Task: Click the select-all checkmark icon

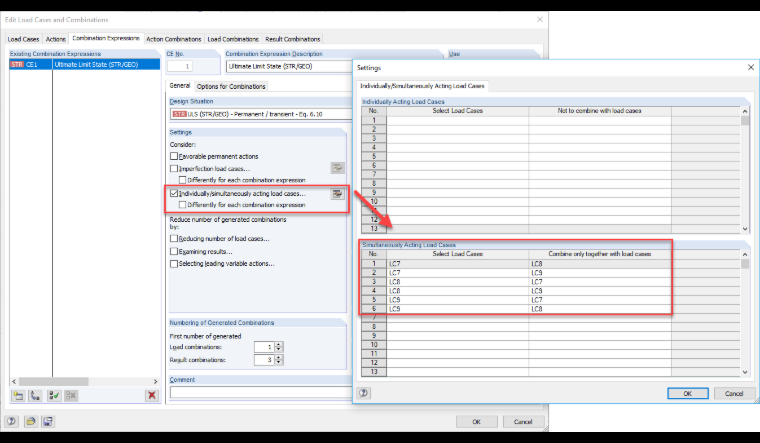Action: point(54,396)
